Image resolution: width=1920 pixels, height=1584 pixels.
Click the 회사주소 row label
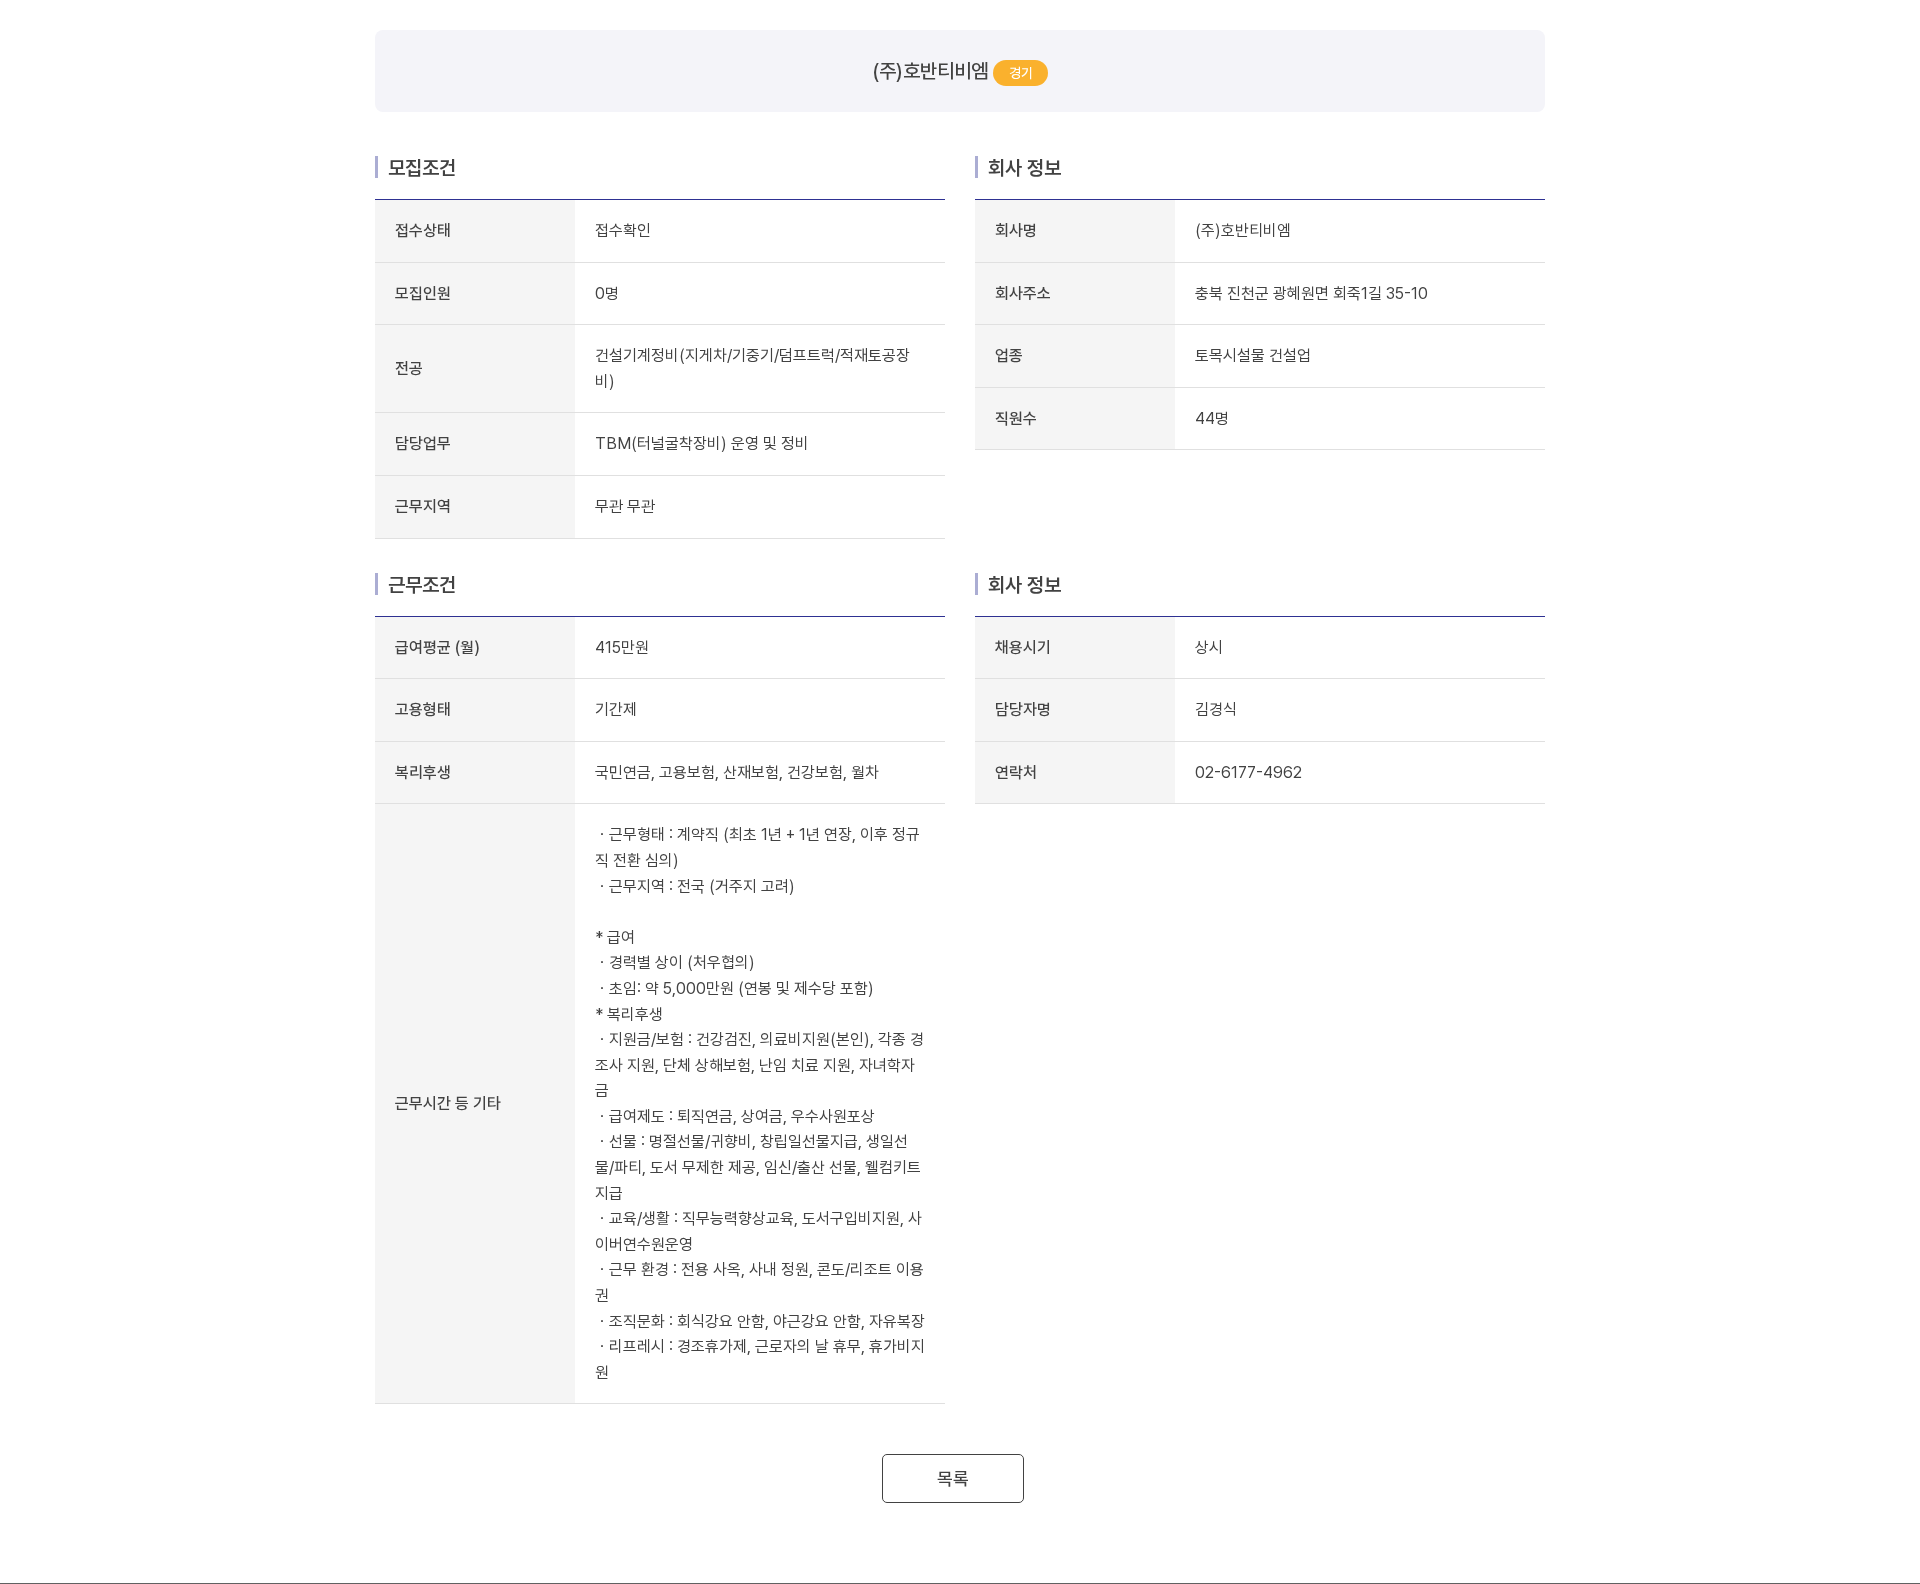(1023, 294)
